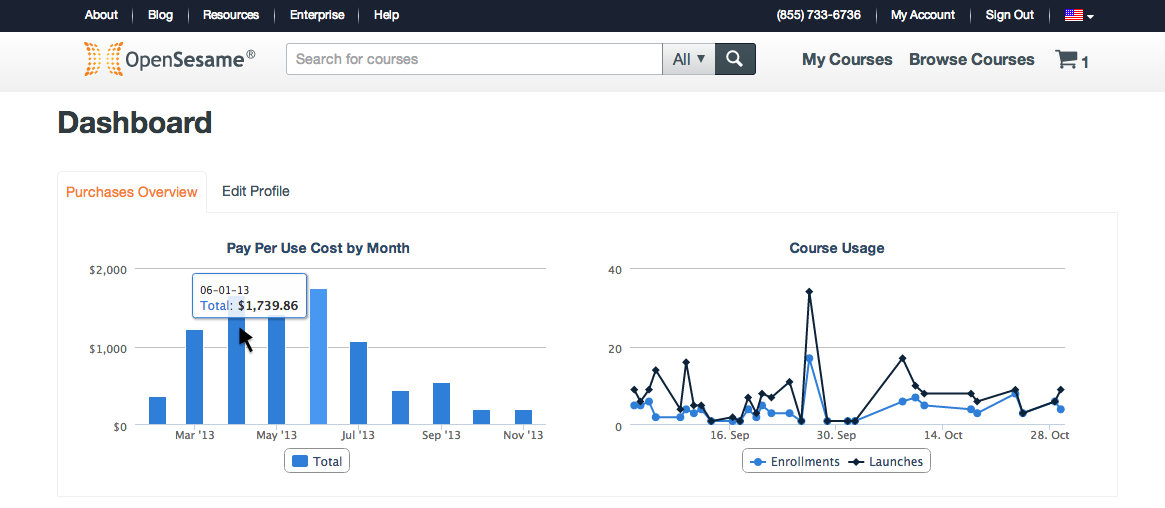The height and width of the screenshot is (508, 1165).
Task: Switch to the Edit Profile tab
Action: click(x=256, y=191)
